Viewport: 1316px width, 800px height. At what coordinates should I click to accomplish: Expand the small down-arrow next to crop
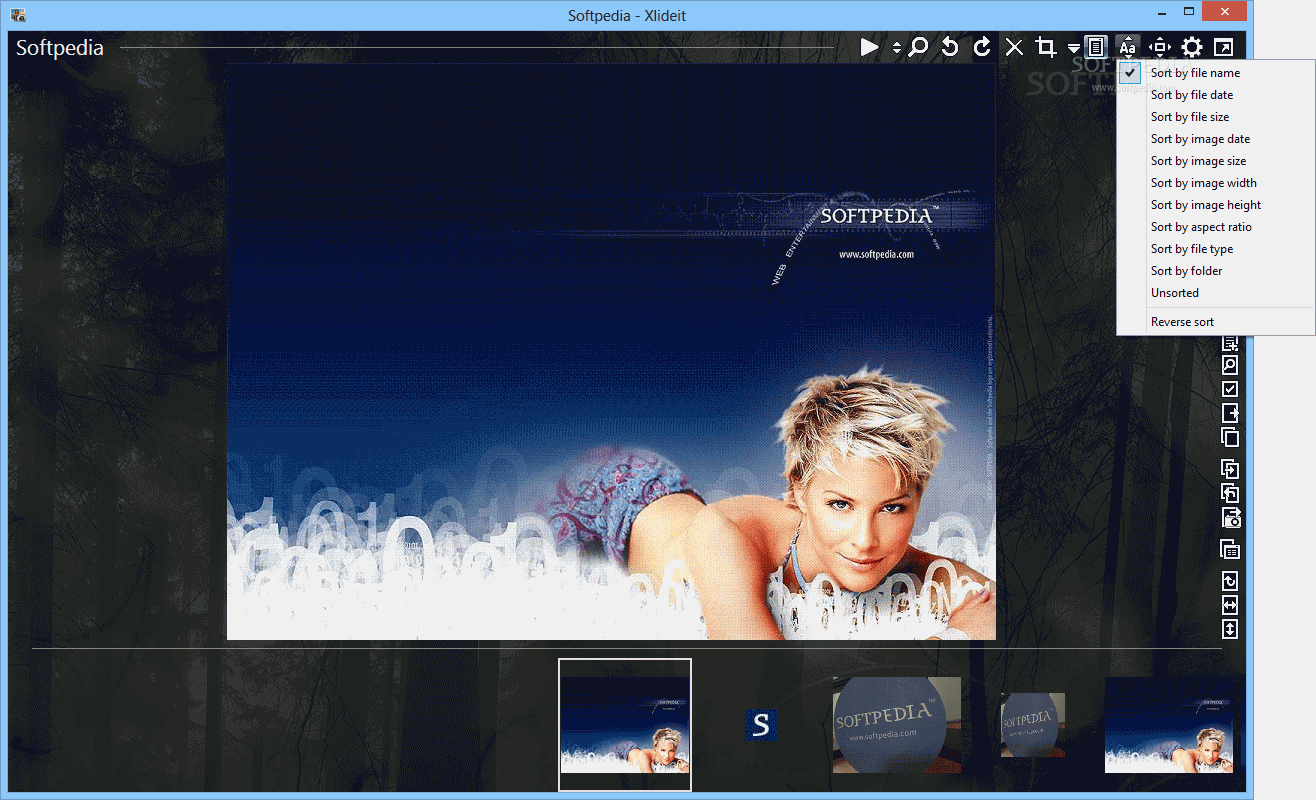tap(1073, 48)
